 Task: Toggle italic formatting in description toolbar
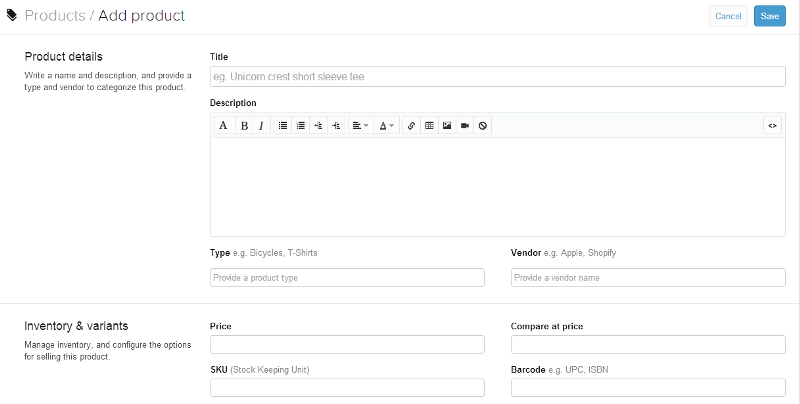(261, 126)
